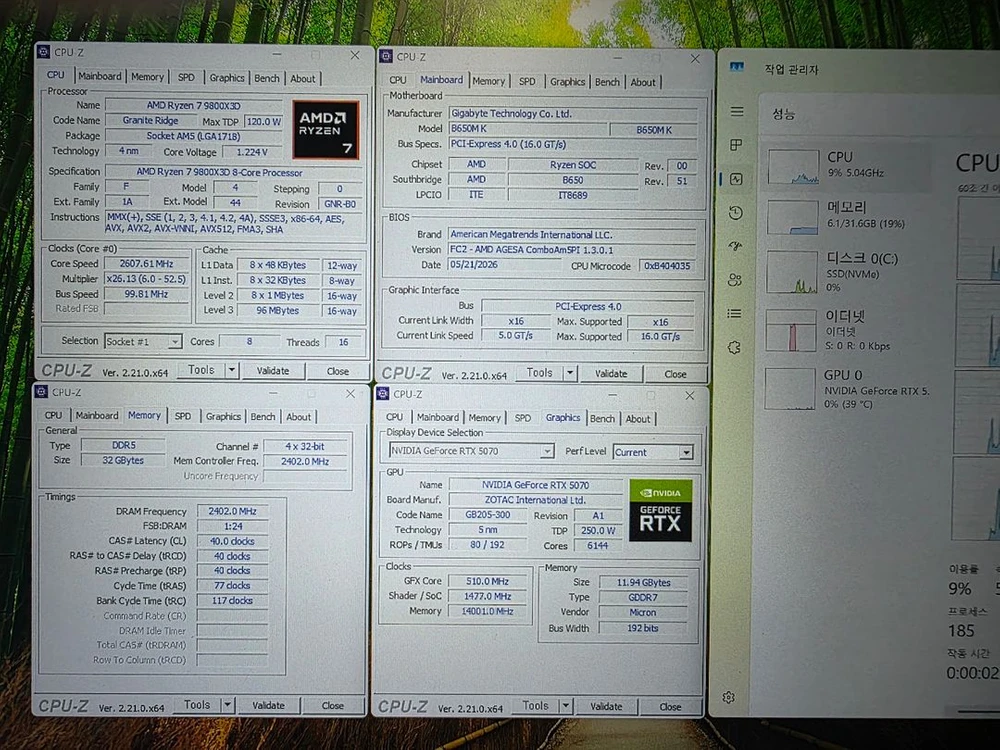Click Validate in Memory CPU-Z window
Image resolution: width=1000 pixels, height=750 pixels.
[x=268, y=705]
